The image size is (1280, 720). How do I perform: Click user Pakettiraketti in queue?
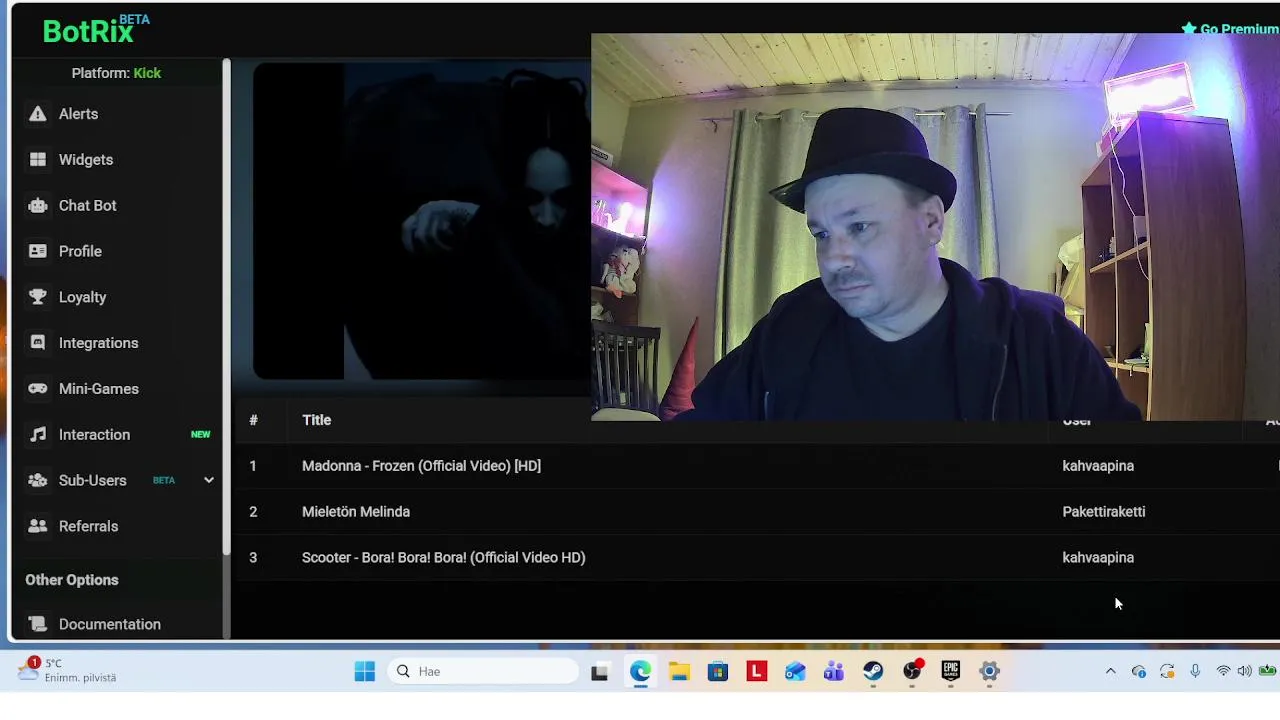coord(1104,512)
